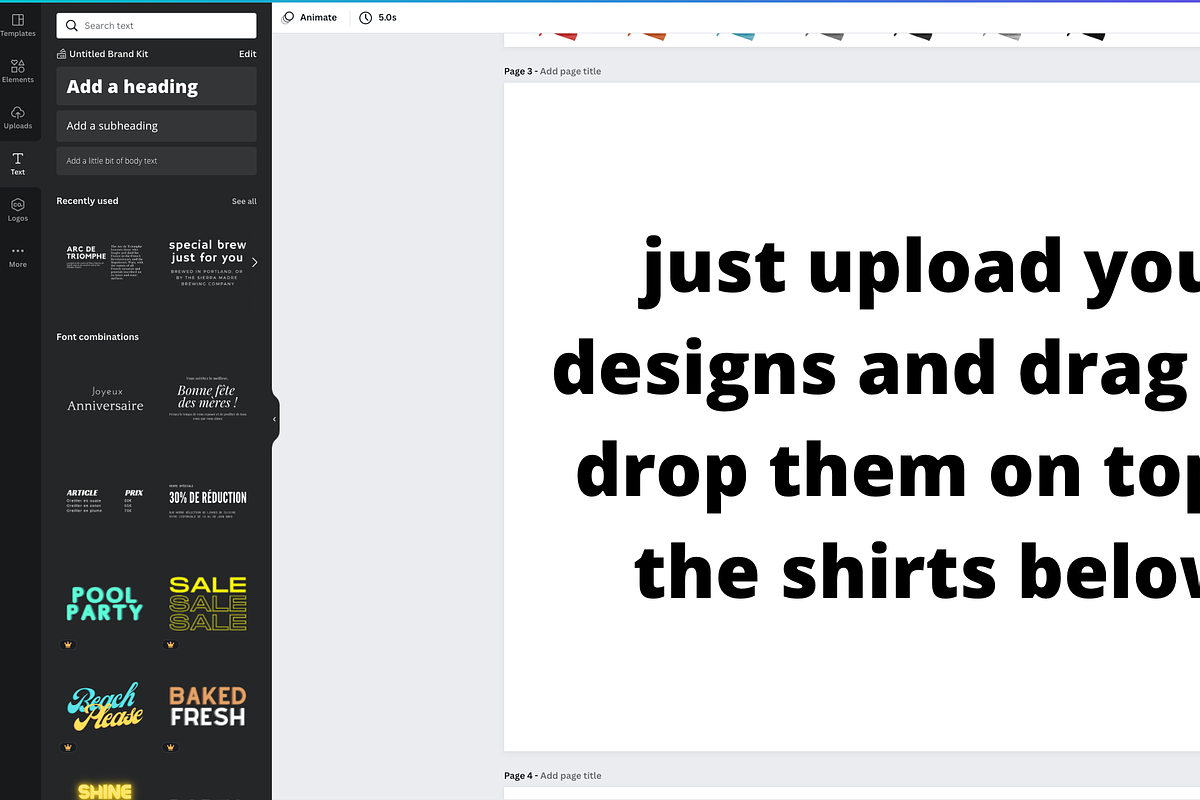
Task: Choose the Joyeux Anniversaire font combination
Action: coord(104,399)
